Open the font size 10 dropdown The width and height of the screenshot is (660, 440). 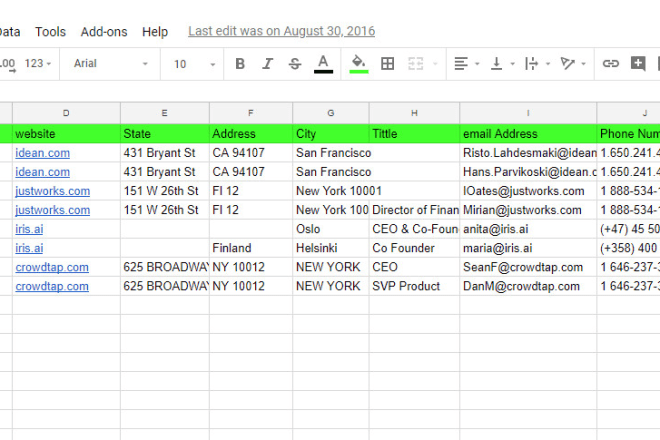click(194, 64)
